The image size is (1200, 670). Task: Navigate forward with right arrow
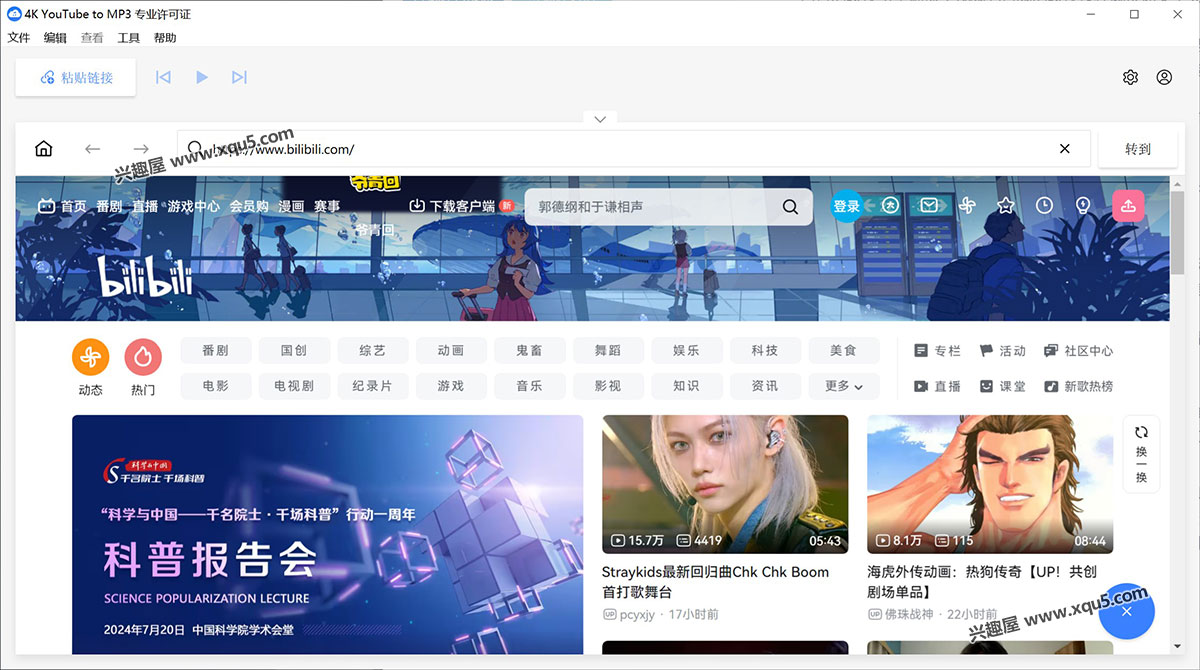(x=141, y=149)
